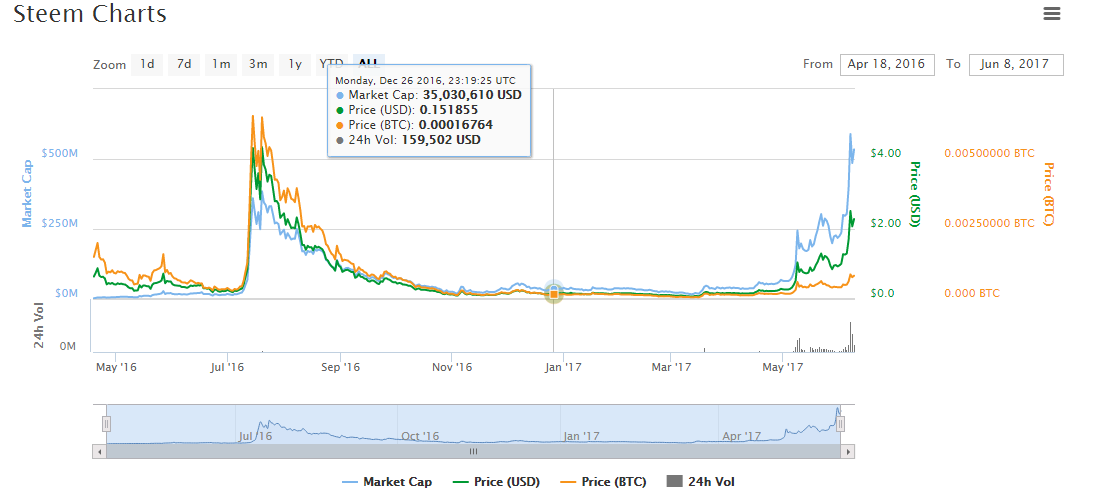Click the highlighted orange data point marker

[x=554, y=293]
